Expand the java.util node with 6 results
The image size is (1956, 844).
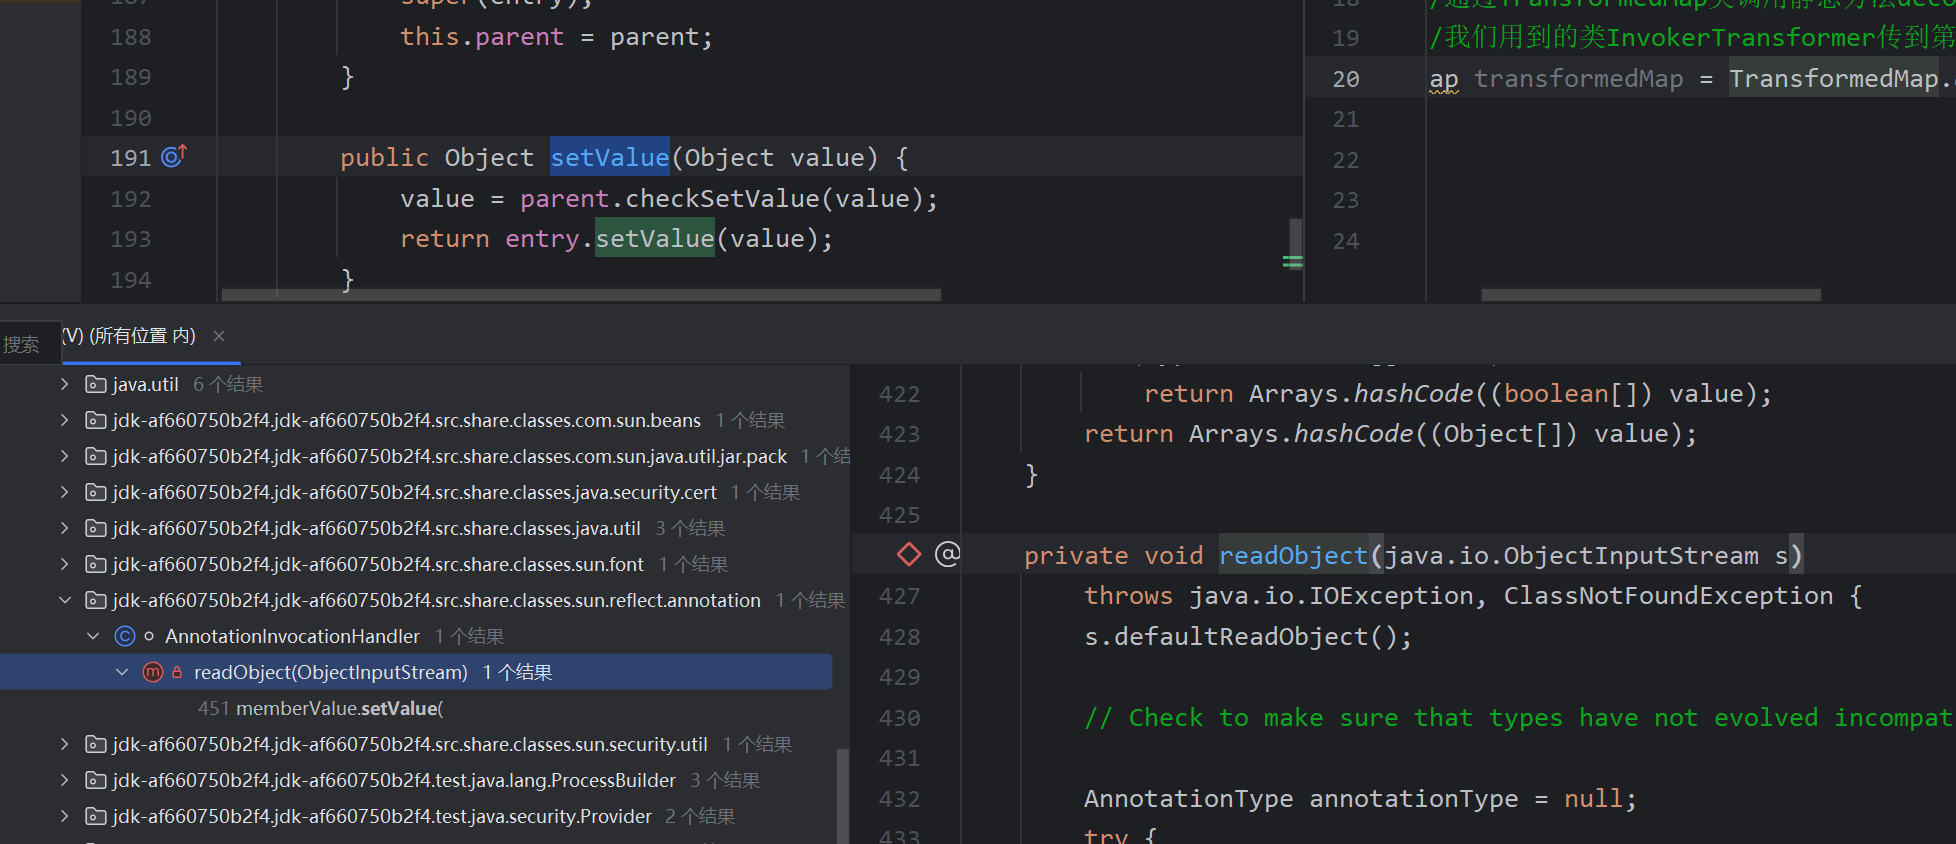pos(65,384)
